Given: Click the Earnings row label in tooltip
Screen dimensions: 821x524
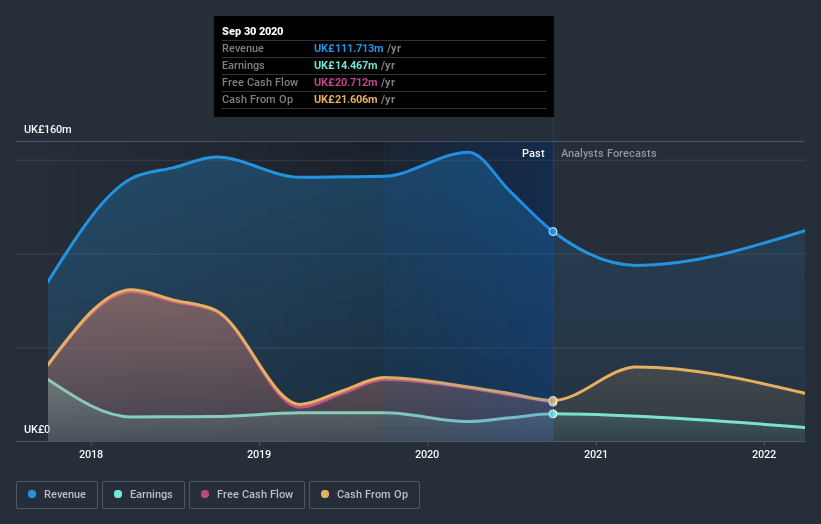Looking at the screenshot, I should point(243,65).
